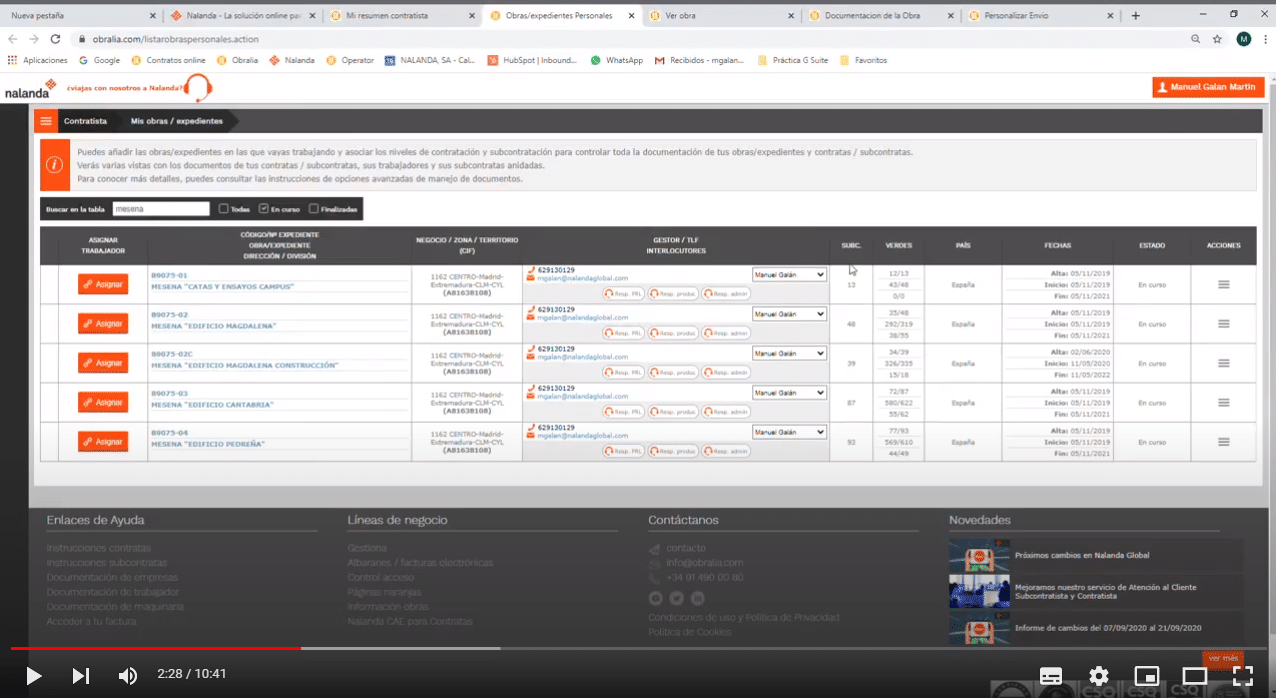Mute the video volume
This screenshot has width=1276, height=698.
pyautogui.click(x=128, y=676)
